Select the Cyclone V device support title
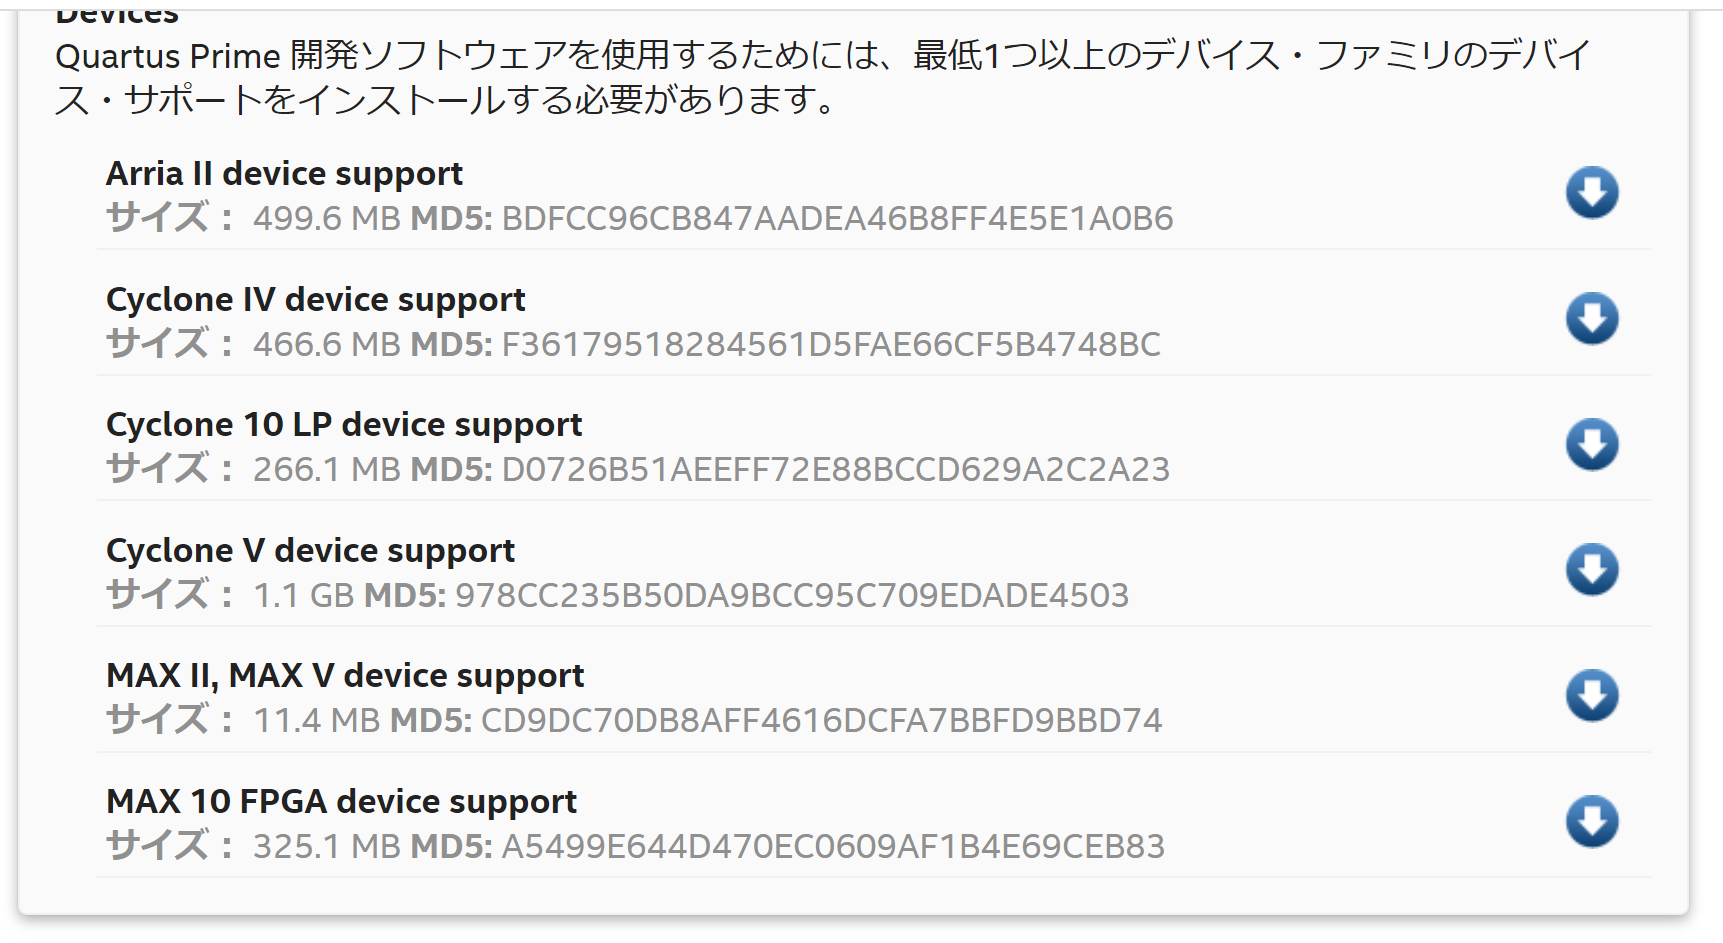Viewport: 1723px width, 943px height. click(x=310, y=549)
